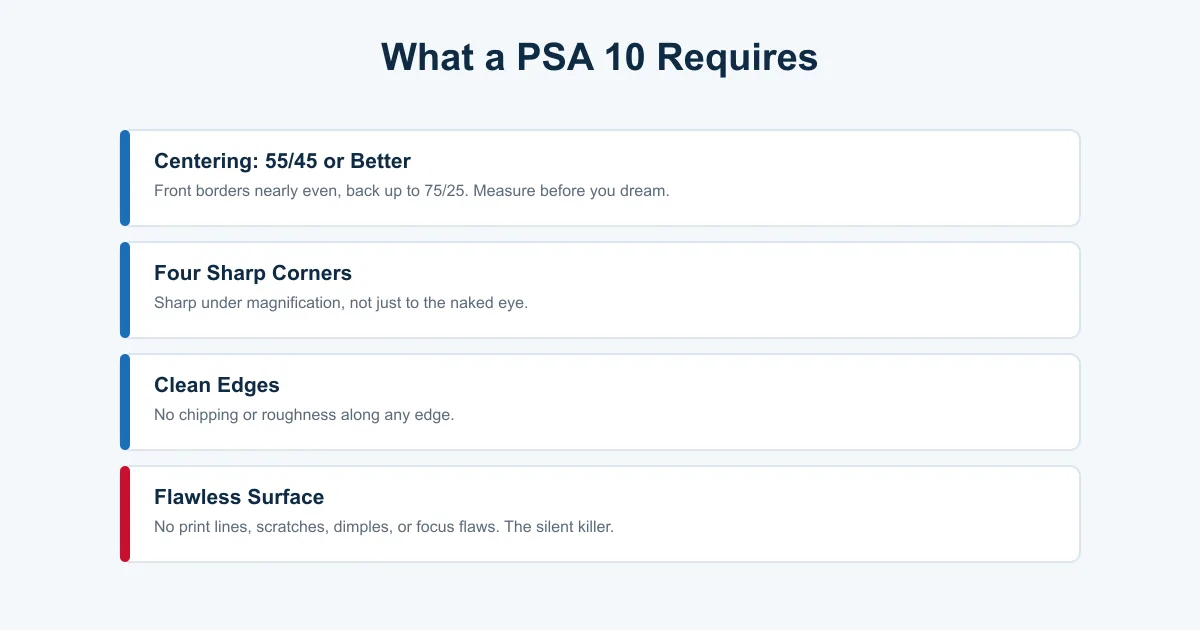Click the 'No print lines, scratches' description
Screen dimensions: 1200x630
384,526
